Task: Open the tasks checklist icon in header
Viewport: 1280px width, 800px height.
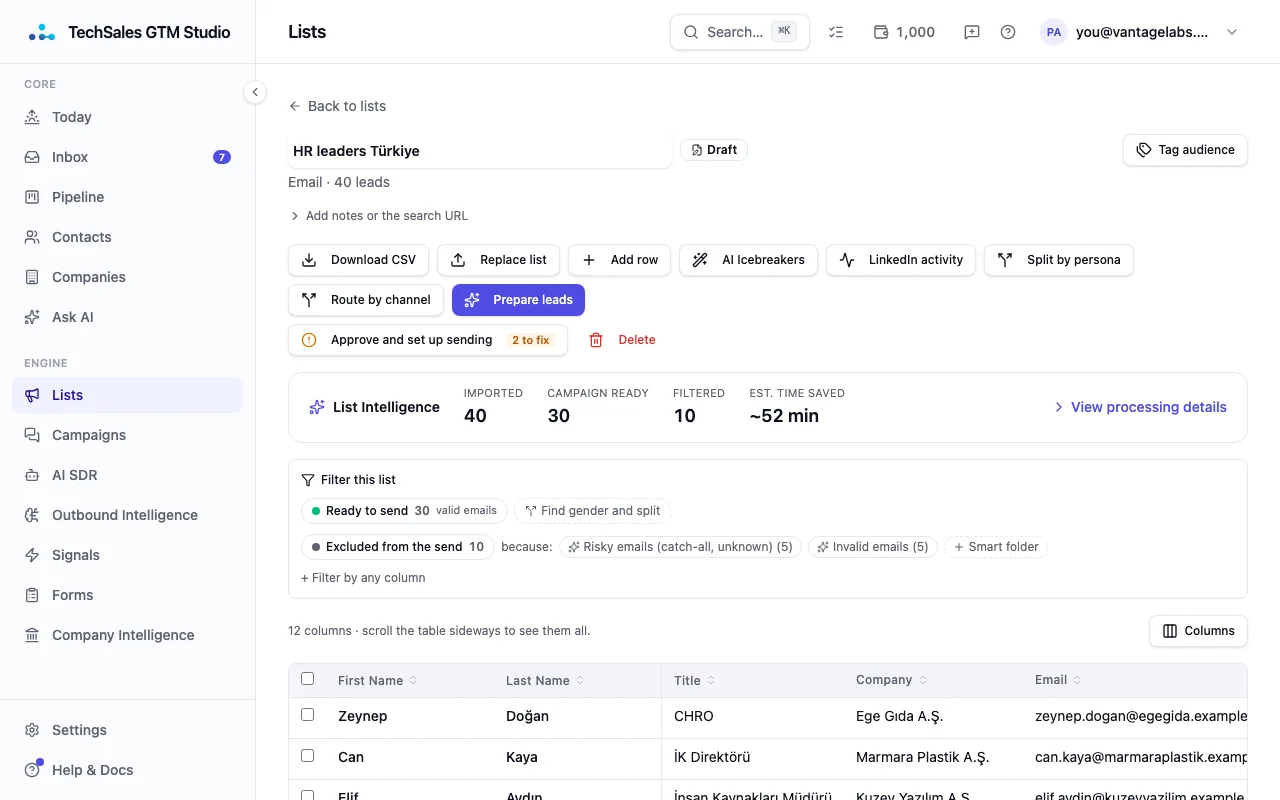Action: pyautogui.click(x=837, y=32)
